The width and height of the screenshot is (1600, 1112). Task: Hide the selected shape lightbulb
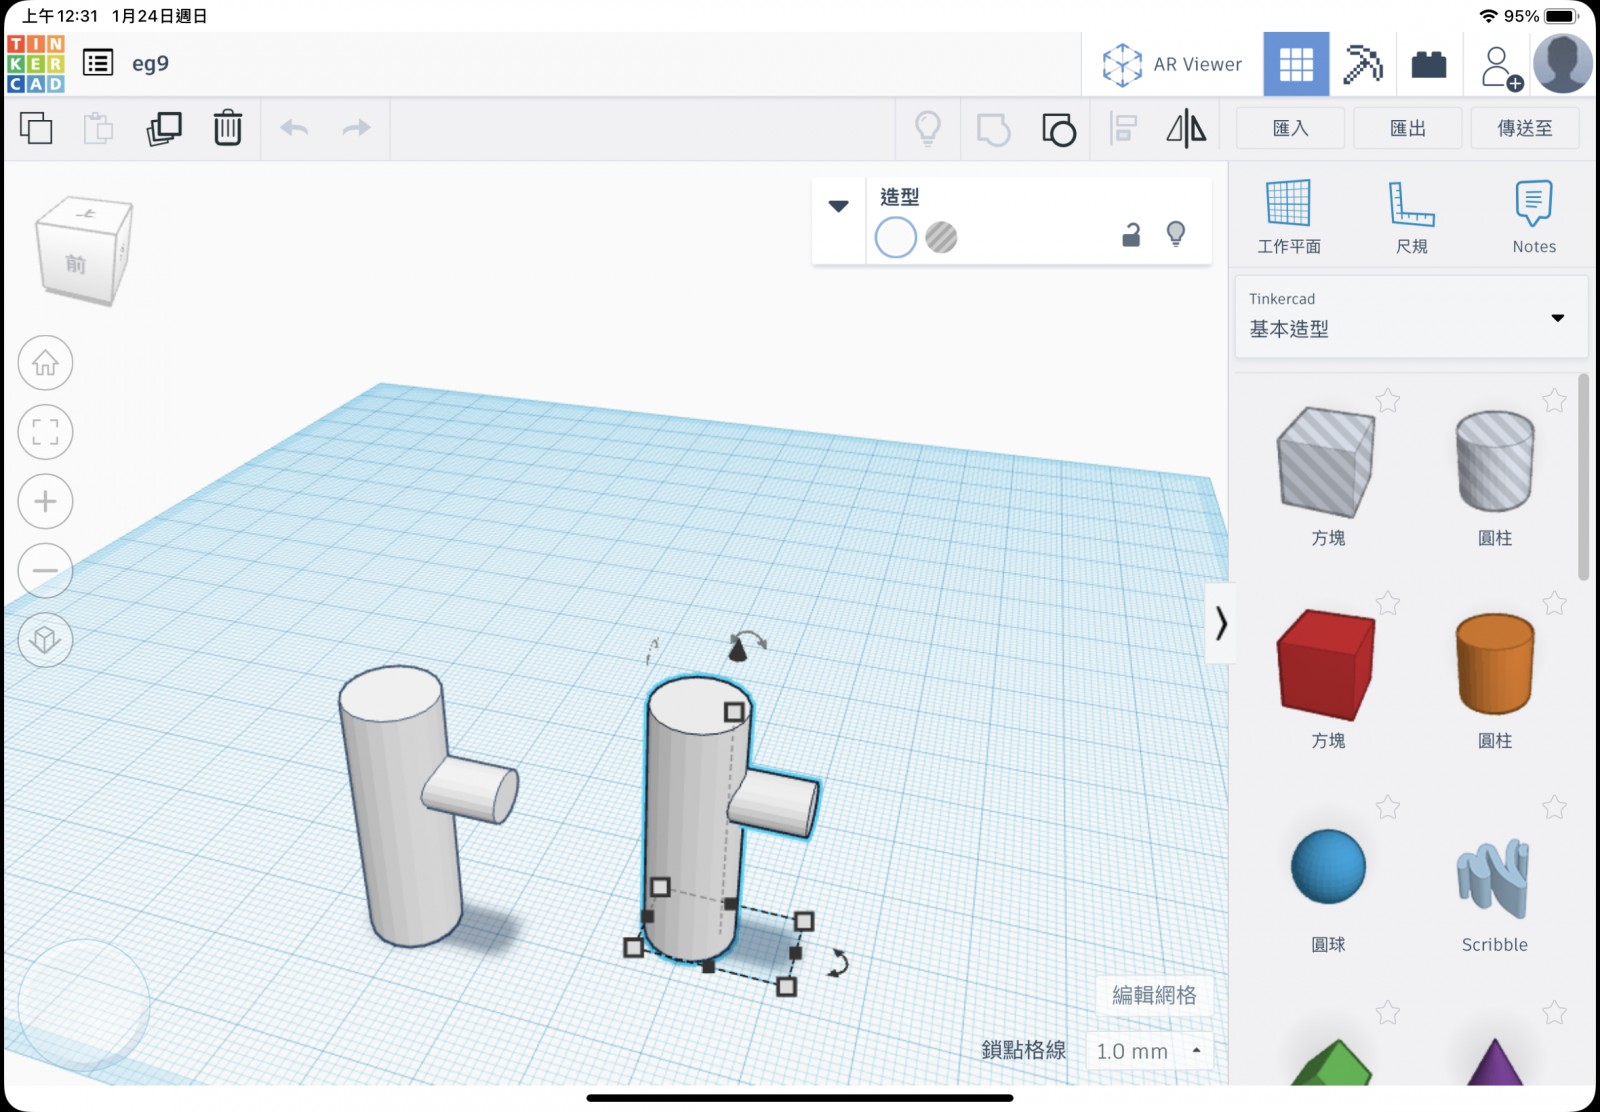click(1176, 235)
